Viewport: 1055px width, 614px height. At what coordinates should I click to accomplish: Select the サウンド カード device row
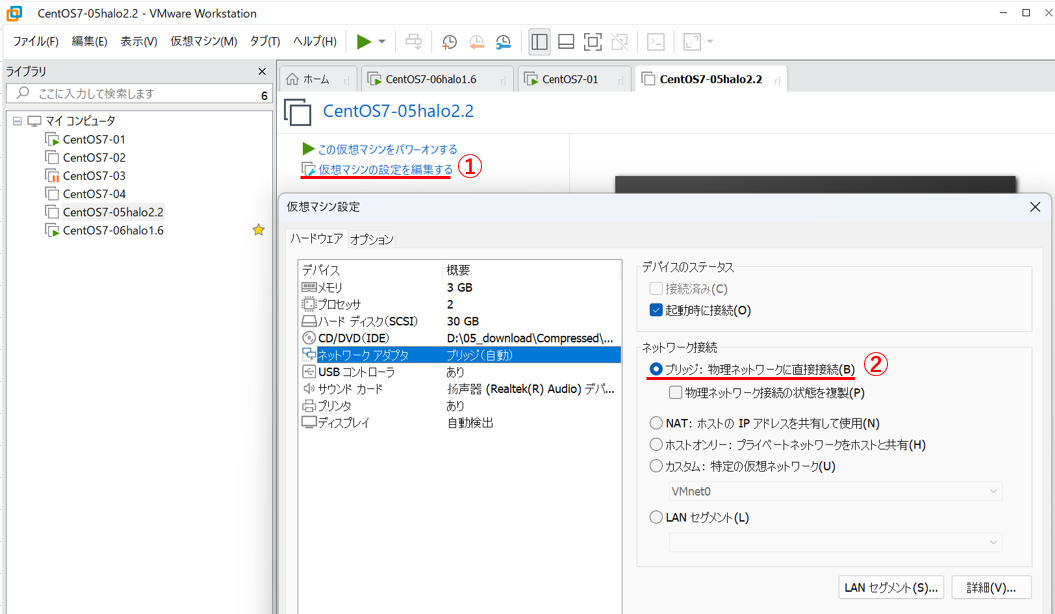[x=460, y=389]
